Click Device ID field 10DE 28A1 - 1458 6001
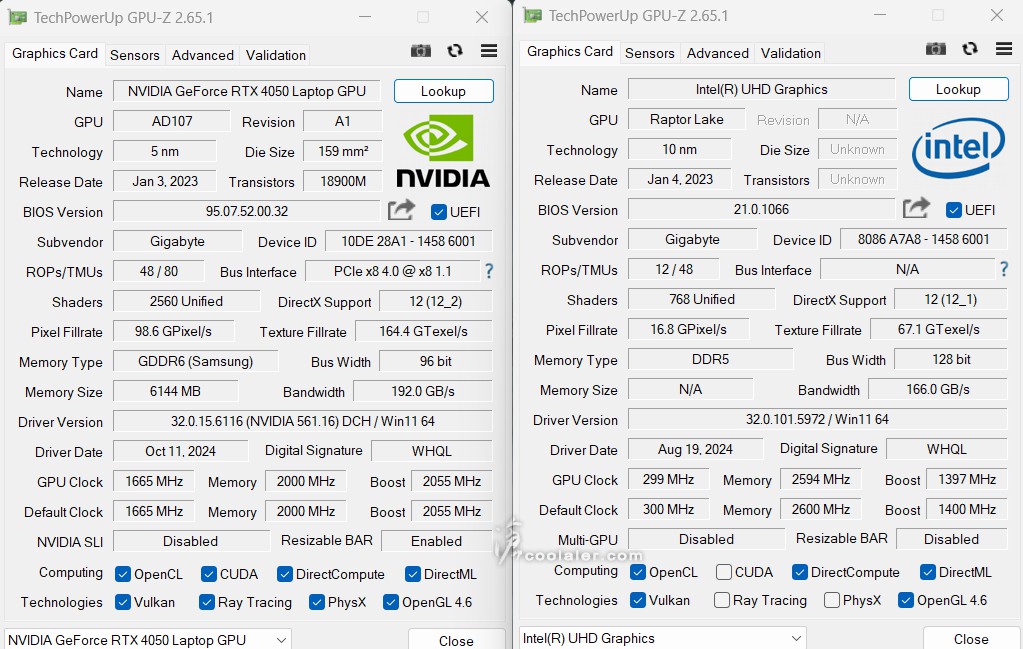 tap(408, 241)
